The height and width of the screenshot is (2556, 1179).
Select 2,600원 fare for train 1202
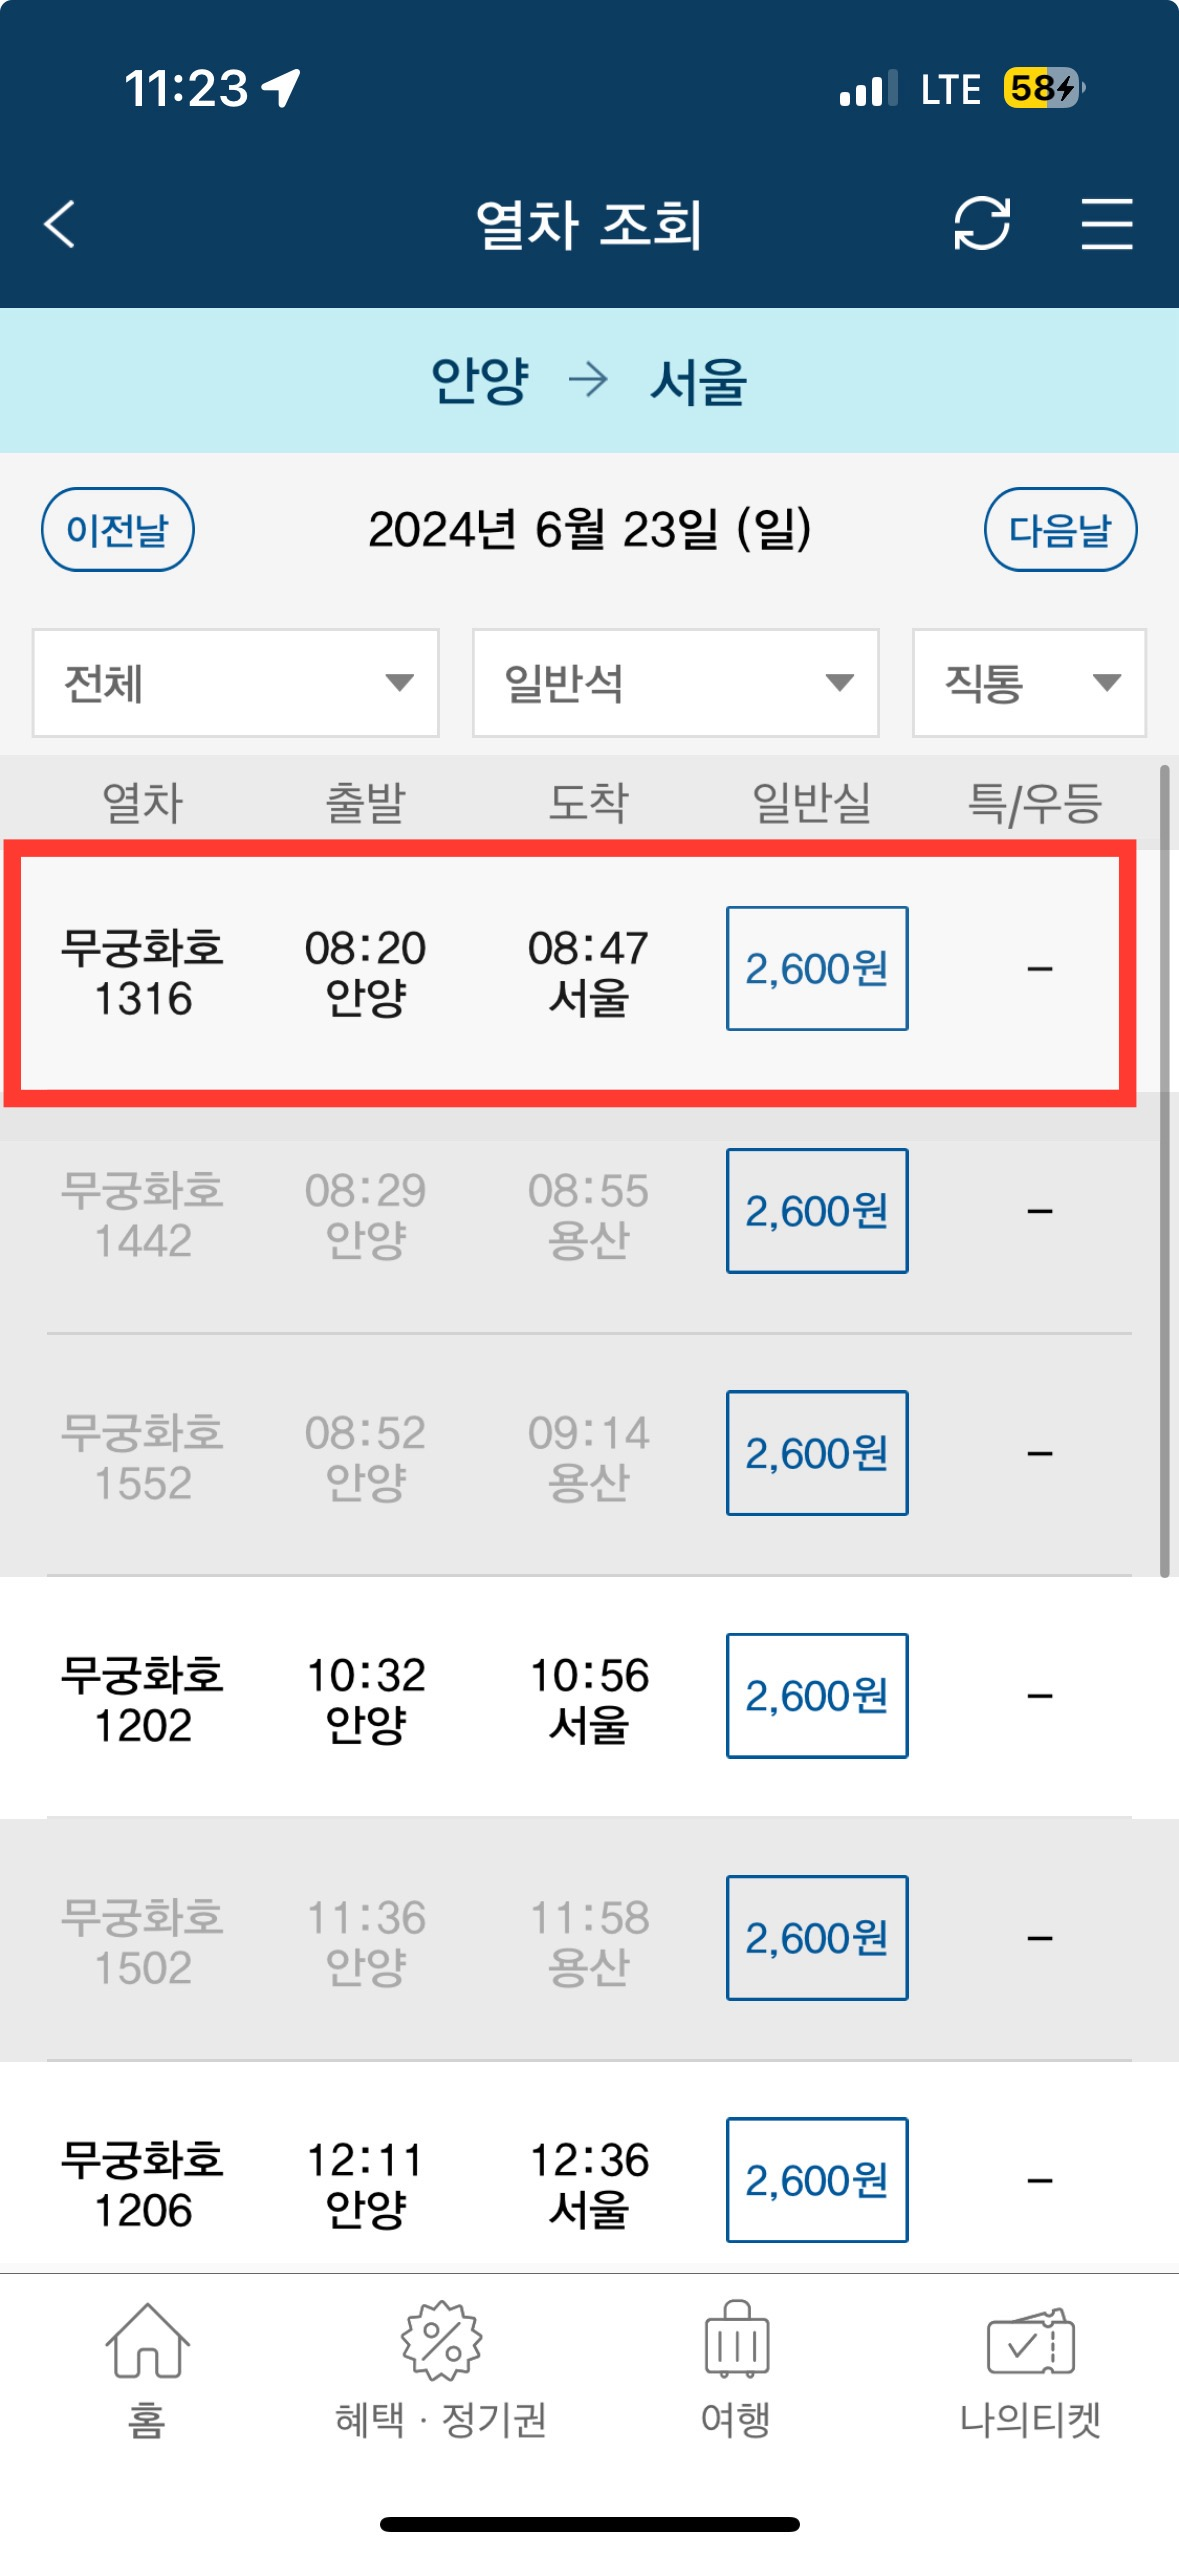(817, 1696)
